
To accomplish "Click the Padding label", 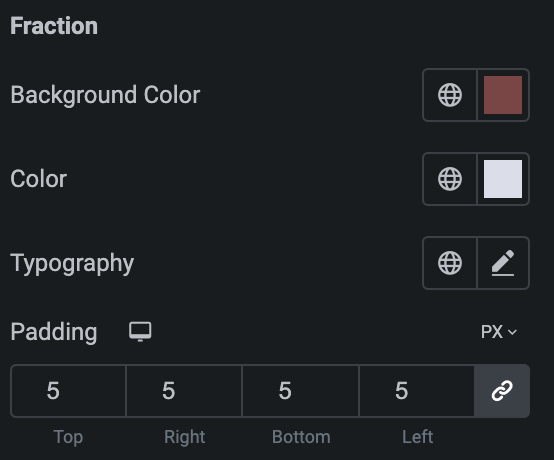I will [x=54, y=332].
